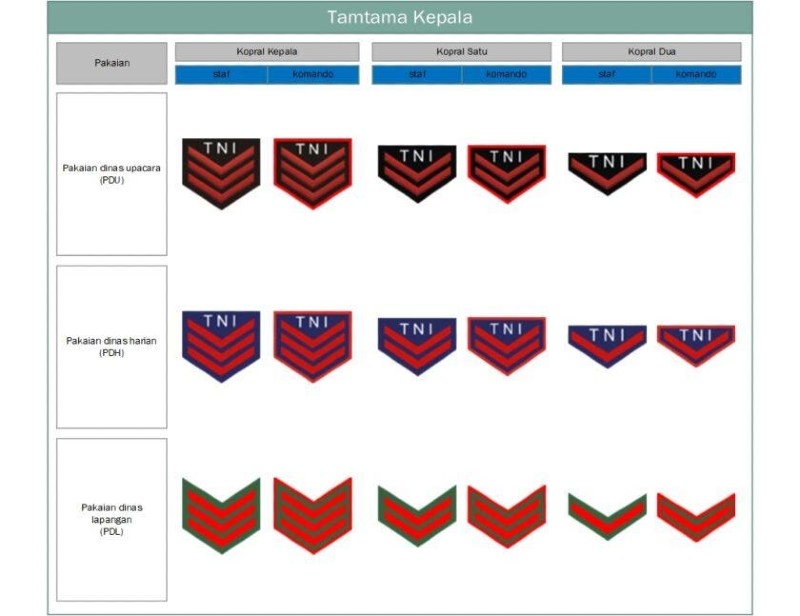Select the Kopral Kepala komando PDU insignia
This screenshot has height=616, width=800.
313,174
